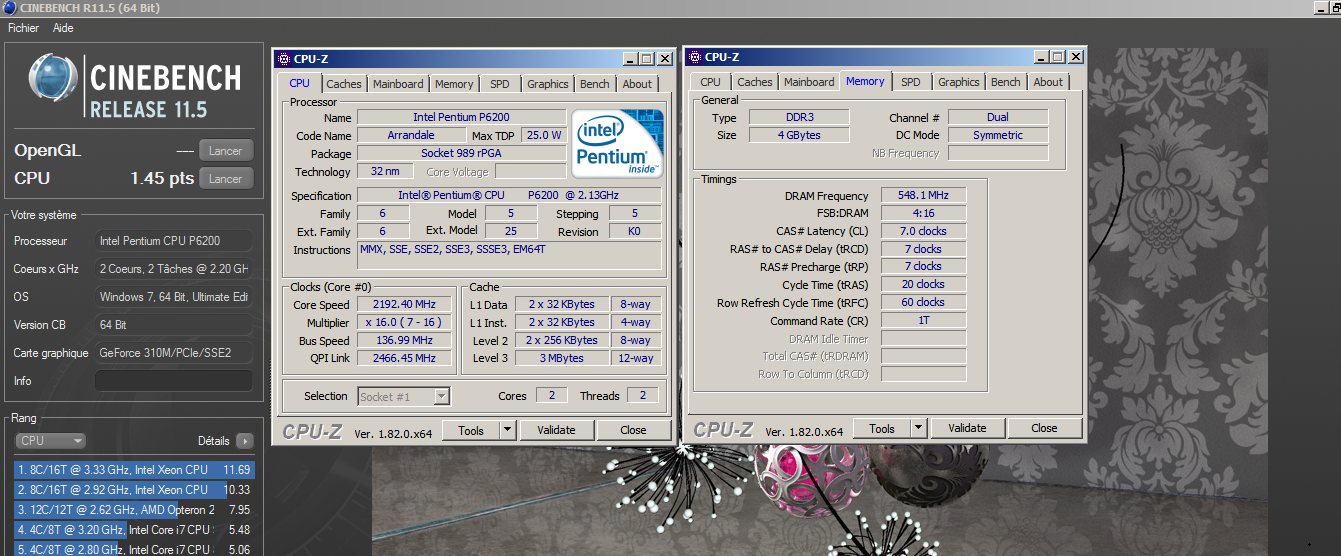The width and height of the screenshot is (1341, 556).
Task: Switch to CPU tab in left CPU-Z window
Action: click(x=300, y=84)
